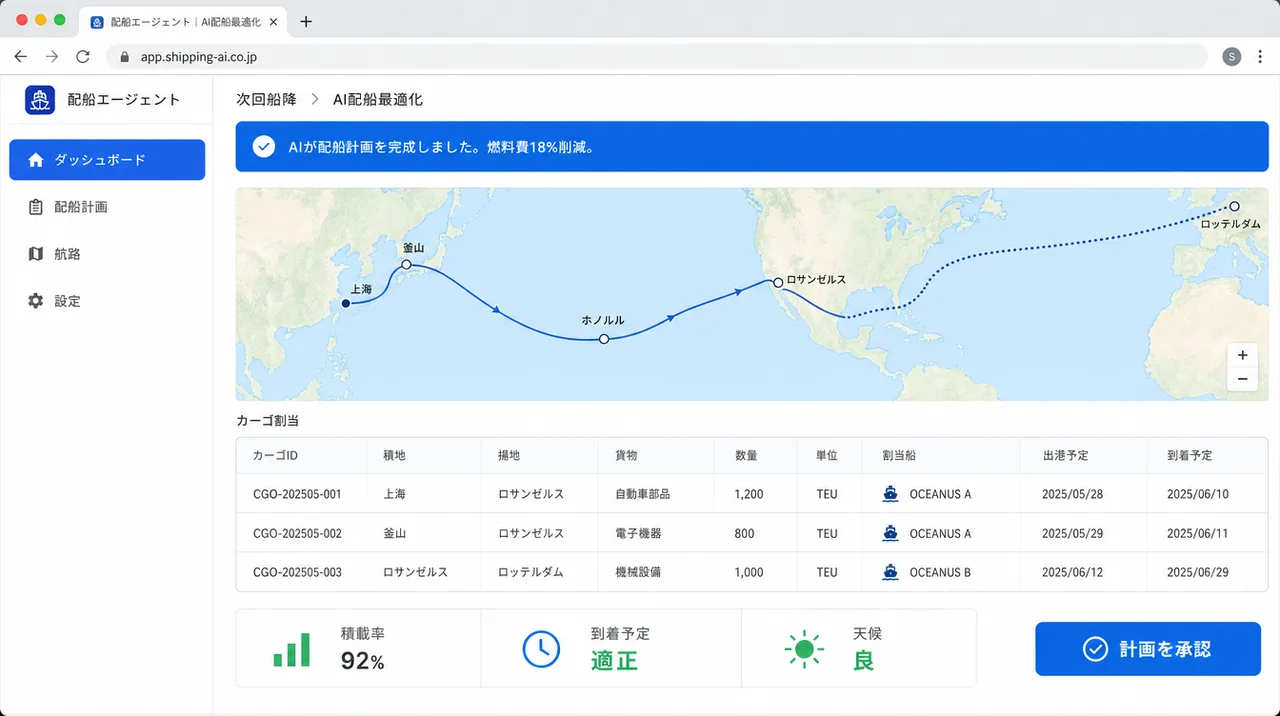Click the 配船エージェント ship logo icon
The height and width of the screenshot is (716, 1280).
click(40, 99)
